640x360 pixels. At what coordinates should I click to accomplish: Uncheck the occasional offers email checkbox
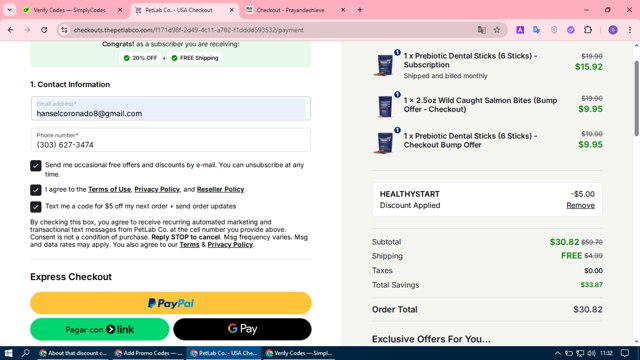pyautogui.click(x=36, y=165)
